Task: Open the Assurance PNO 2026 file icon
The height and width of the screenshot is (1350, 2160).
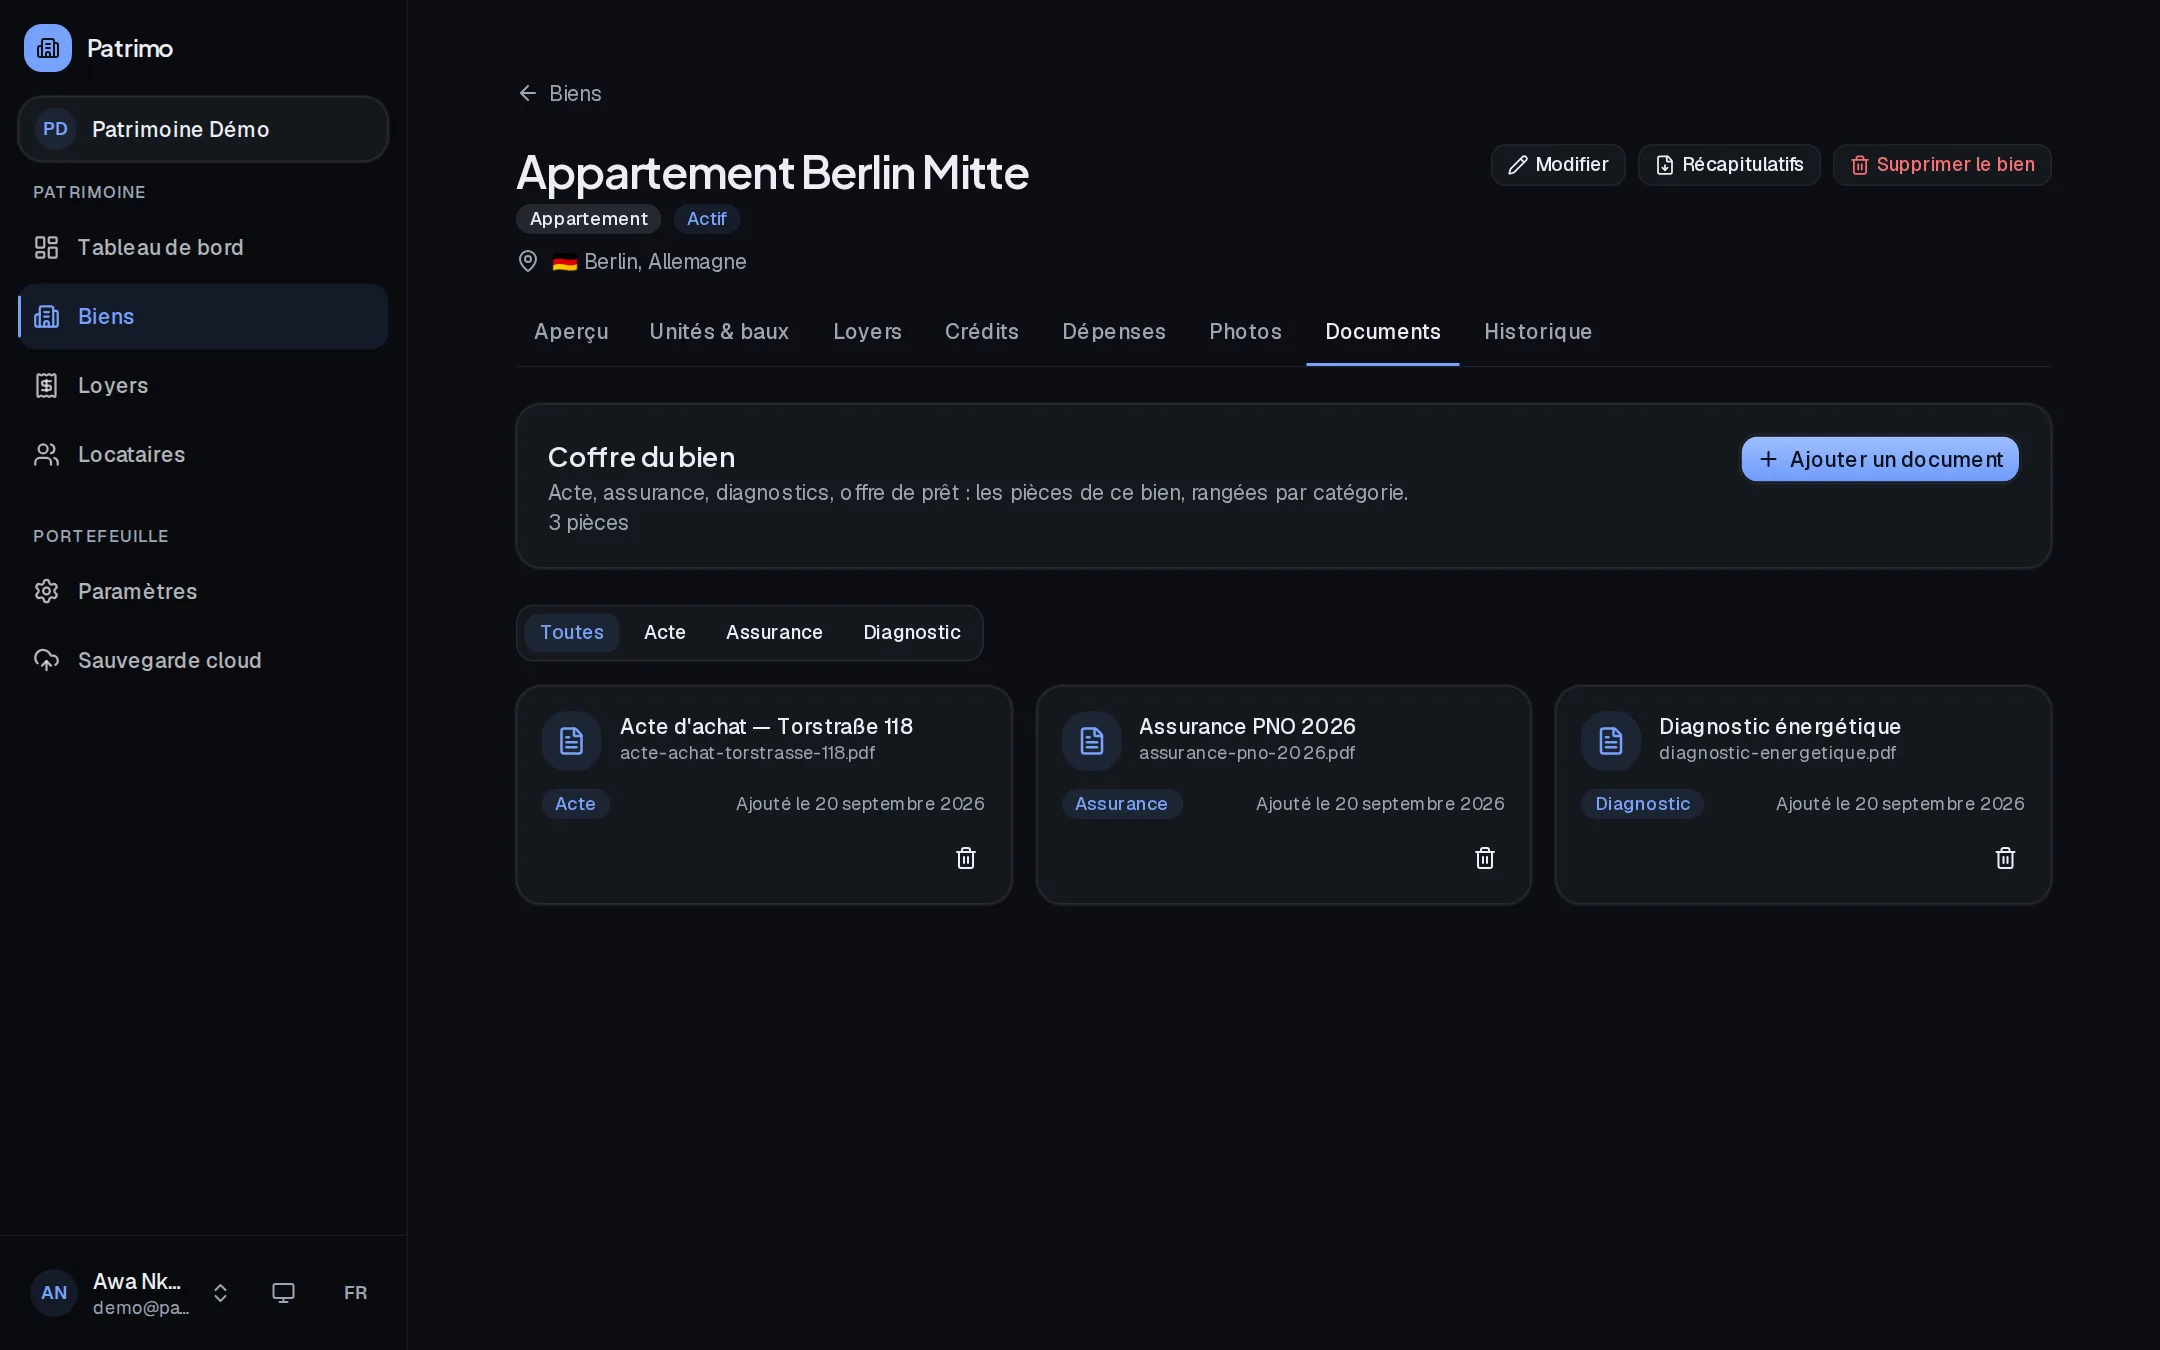Action: [x=1091, y=741]
